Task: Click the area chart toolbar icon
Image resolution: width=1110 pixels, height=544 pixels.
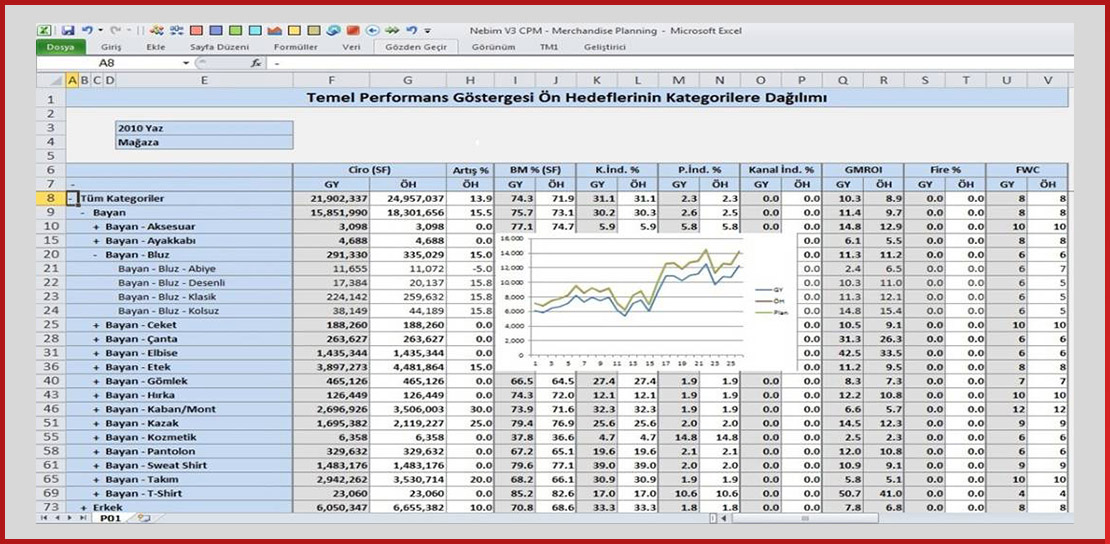Action: point(275,30)
